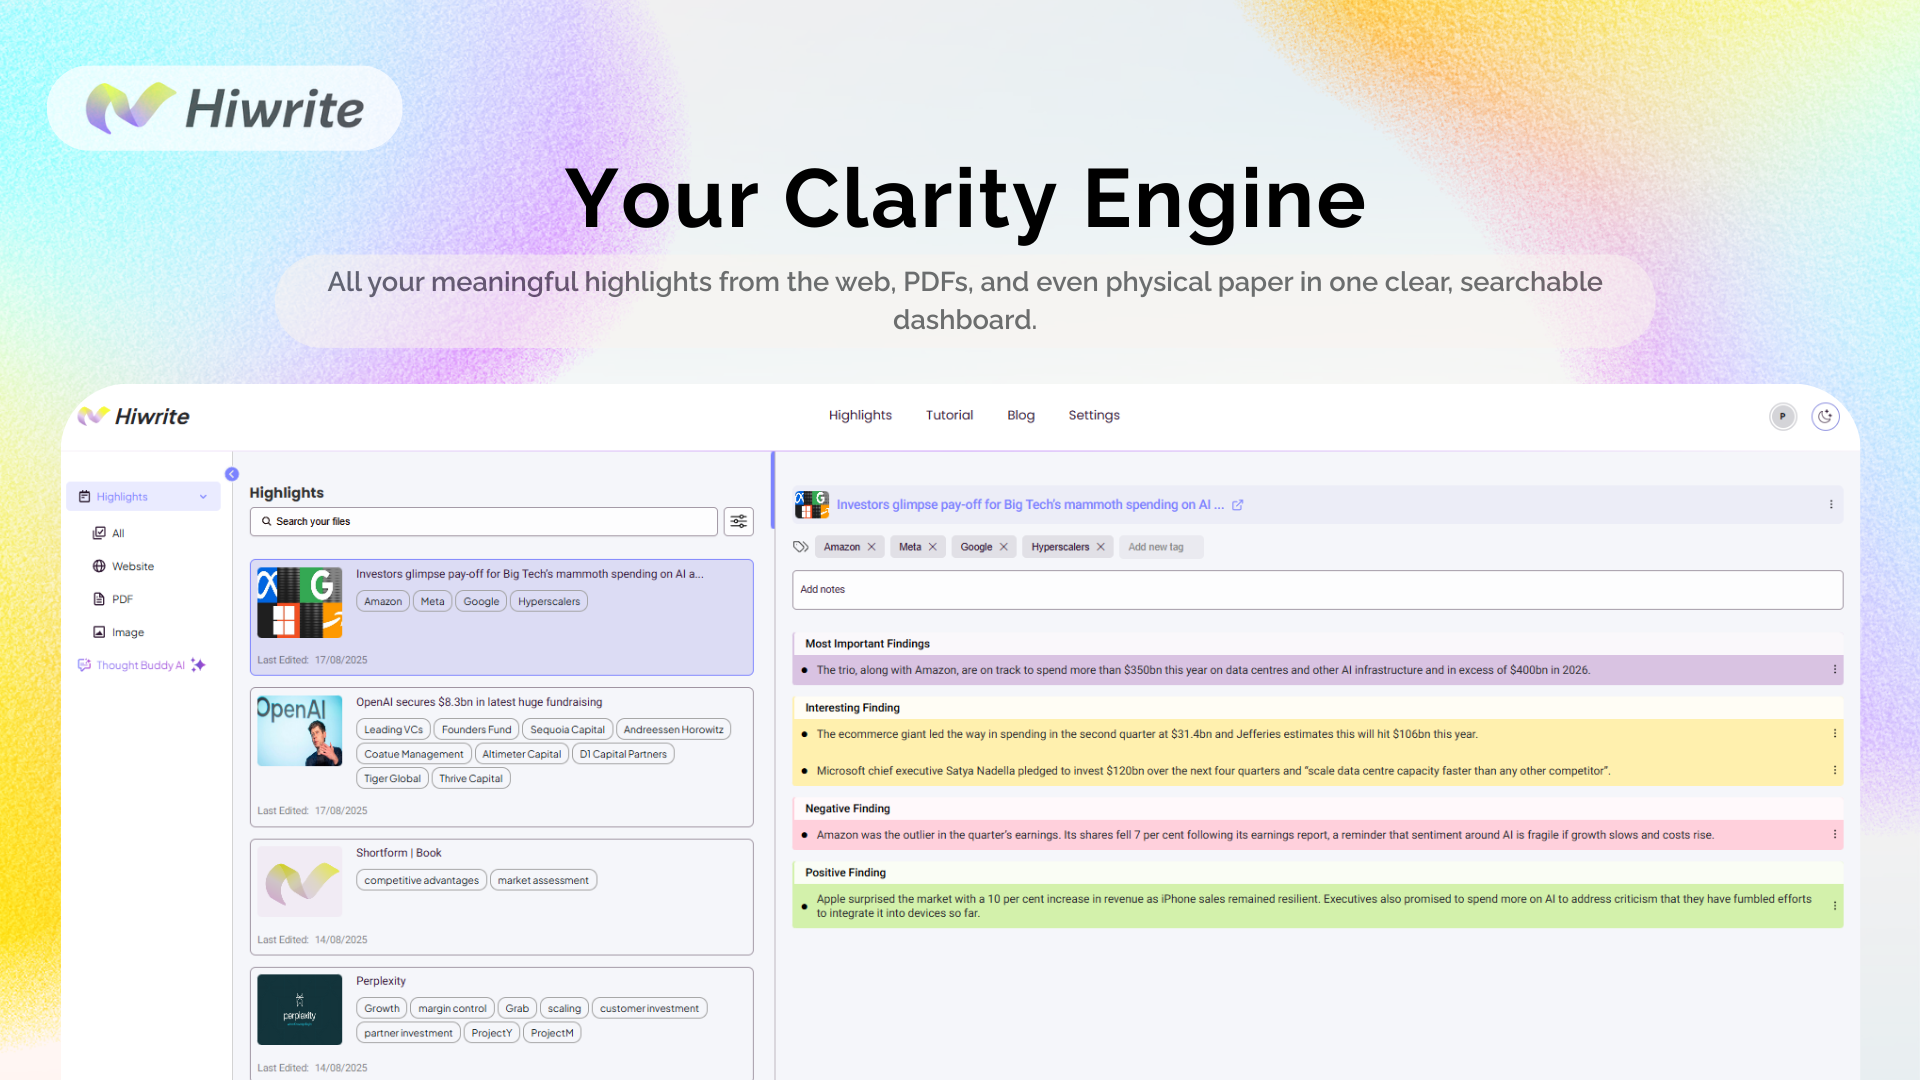This screenshot has width=1920, height=1080.
Task: Open options for the Apple revenue highlight
Action: [1834, 906]
